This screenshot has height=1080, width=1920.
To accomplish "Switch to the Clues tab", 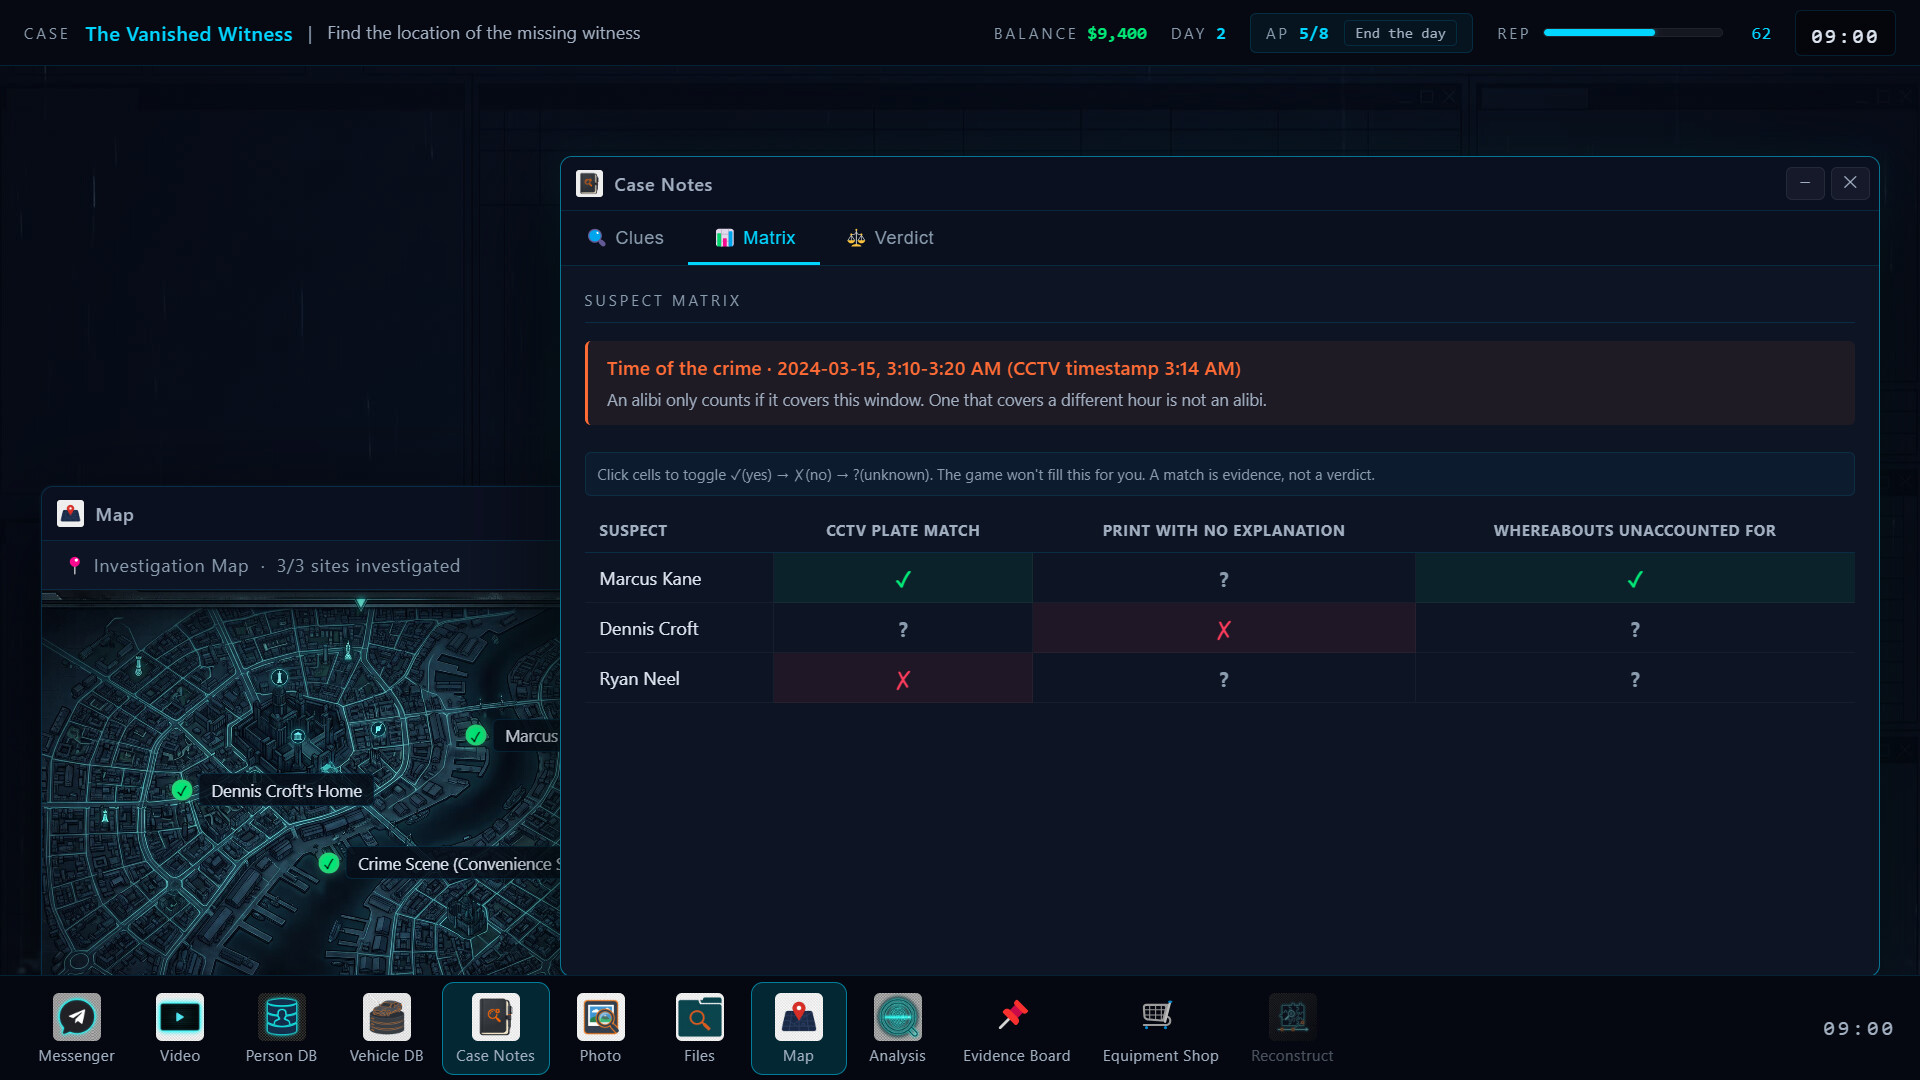I will pos(625,238).
